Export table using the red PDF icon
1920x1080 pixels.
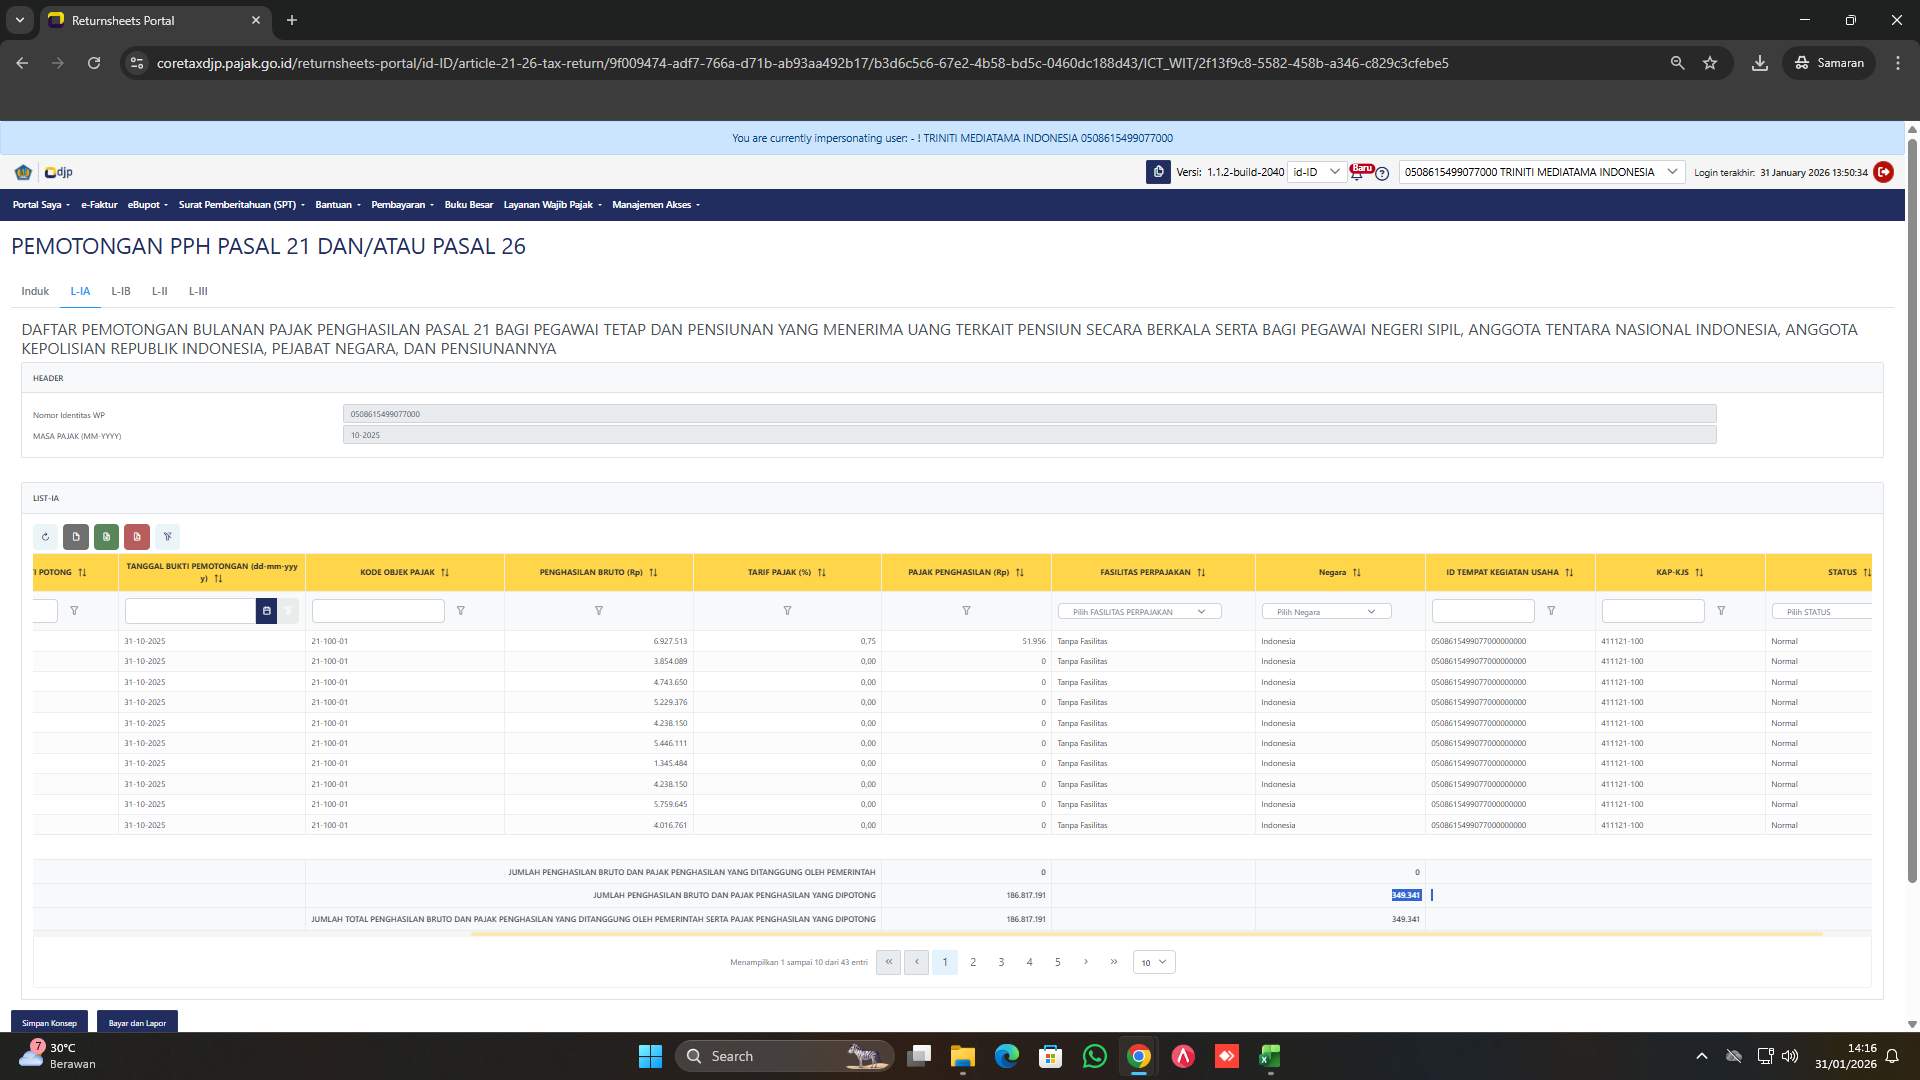point(136,537)
